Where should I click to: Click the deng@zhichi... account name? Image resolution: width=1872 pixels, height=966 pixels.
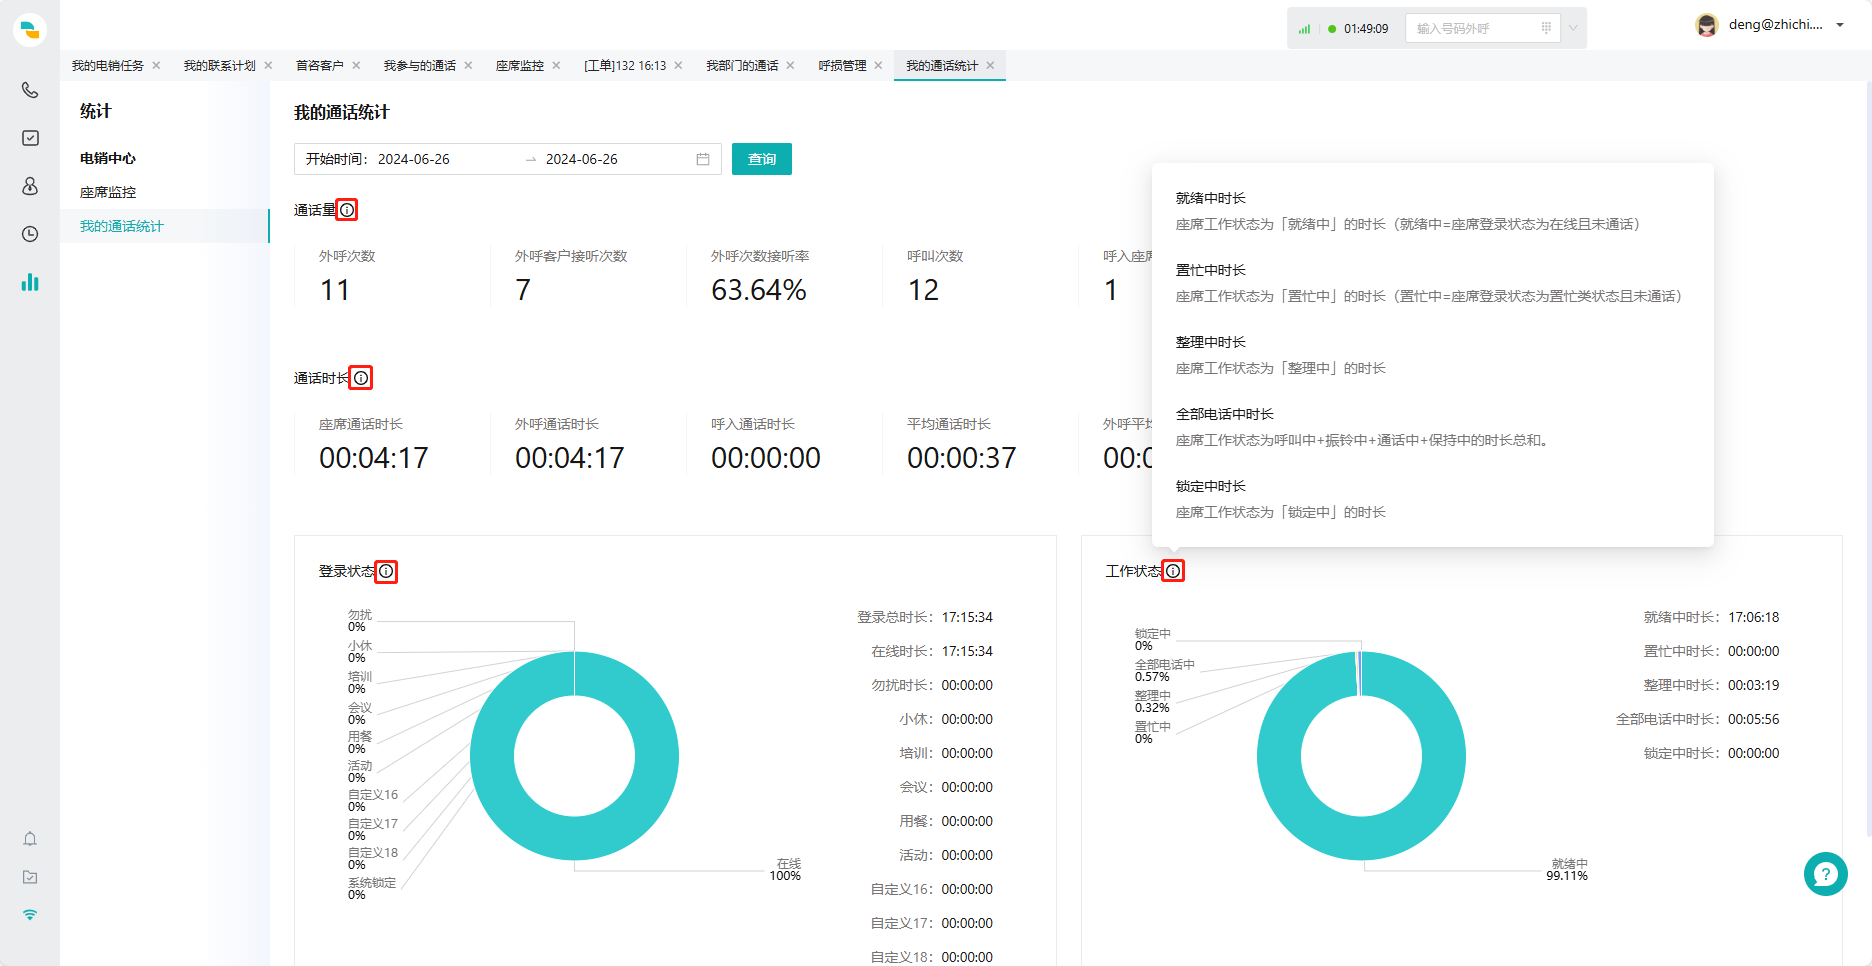(x=1775, y=25)
